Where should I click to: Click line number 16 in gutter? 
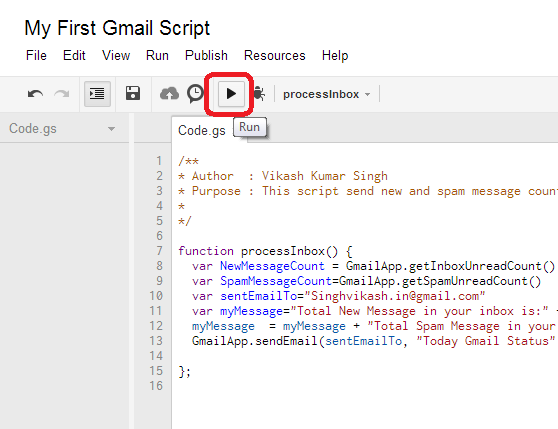tap(156, 386)
